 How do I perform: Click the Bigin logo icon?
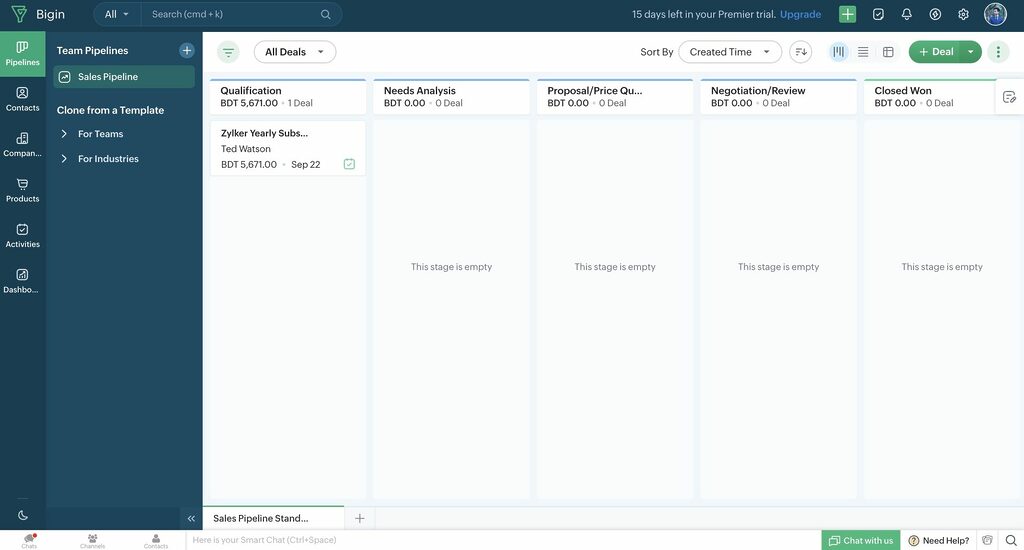coord(19,14)
